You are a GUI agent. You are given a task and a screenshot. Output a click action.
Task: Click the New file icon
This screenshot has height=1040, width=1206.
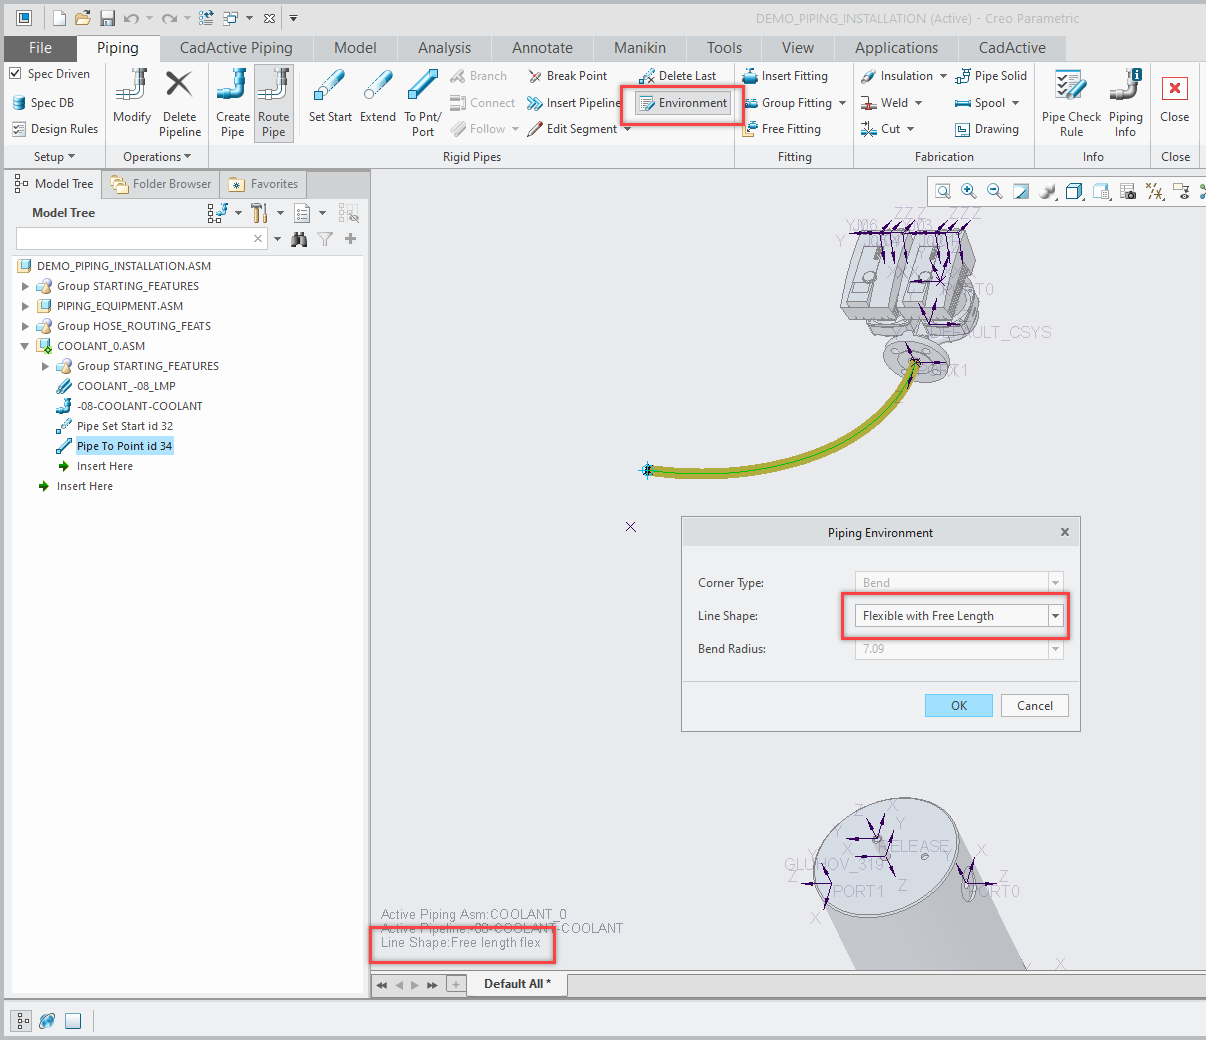[x=59, y=18]
